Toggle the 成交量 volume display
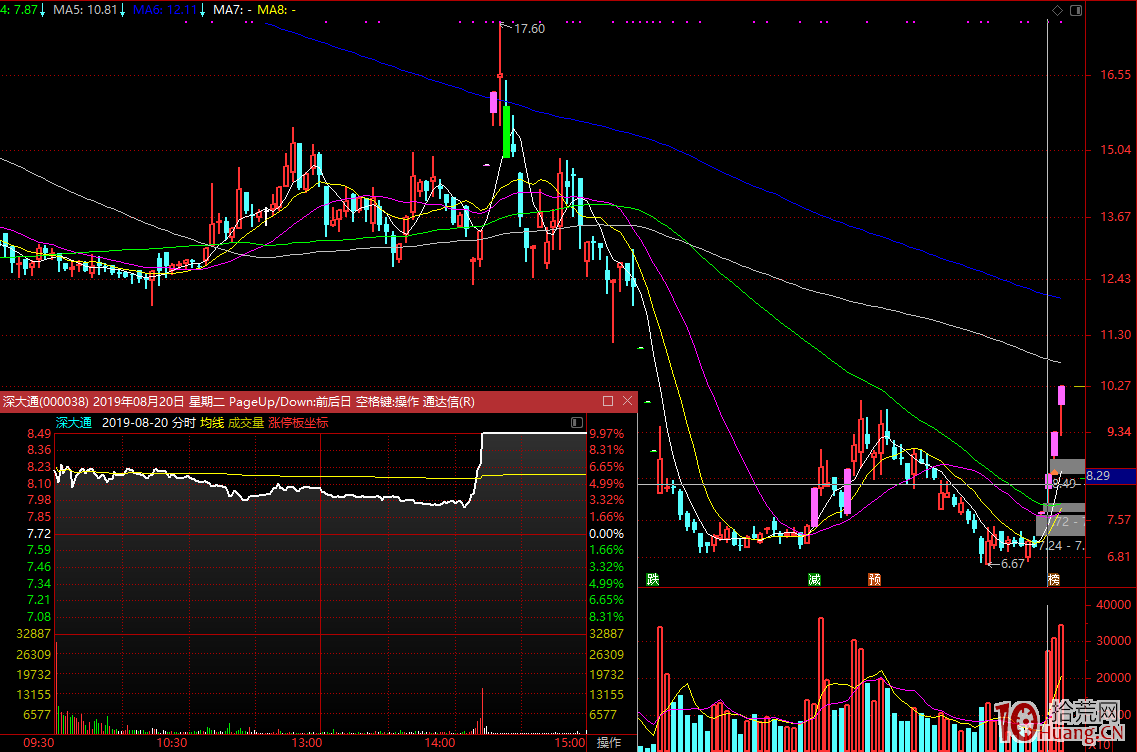1137x752 pixels. click(x=246, y=423)
